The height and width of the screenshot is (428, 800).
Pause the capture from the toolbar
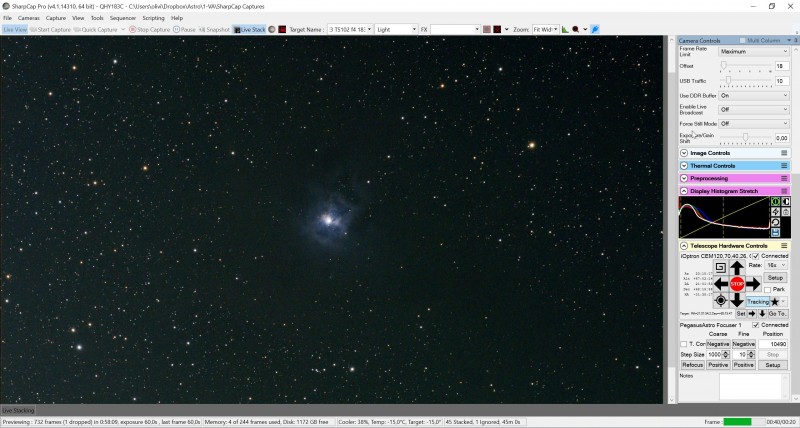[x=184, y=30]
